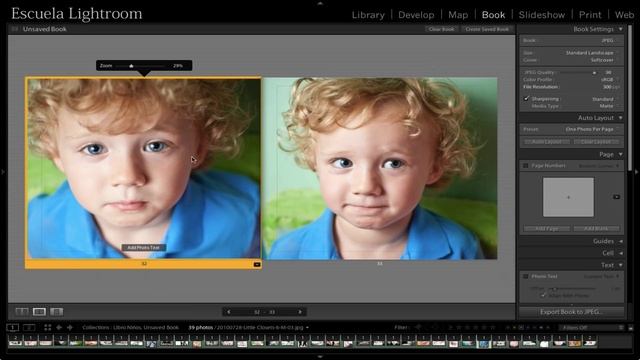Open the Filters Off dropdown
The width and height of the screenshot is (640, 360).
(x=591, y=327)
